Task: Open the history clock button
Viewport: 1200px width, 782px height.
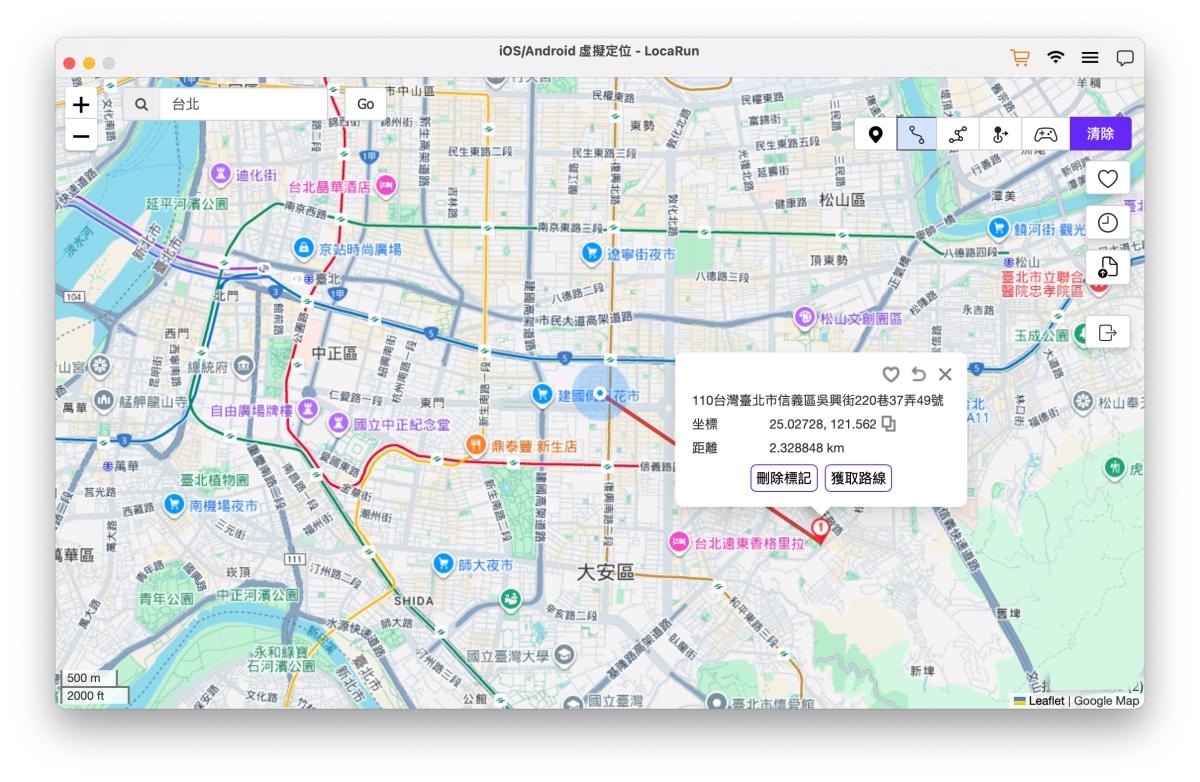Action: click(1108, 223)
